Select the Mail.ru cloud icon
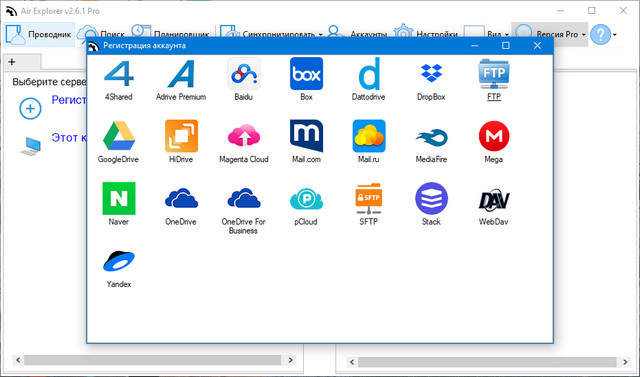 coord(369,136)
